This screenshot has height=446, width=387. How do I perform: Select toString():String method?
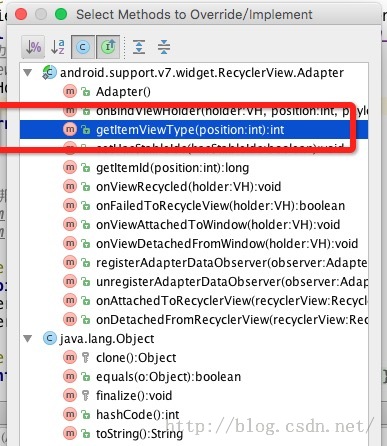(x=194, y=434)
